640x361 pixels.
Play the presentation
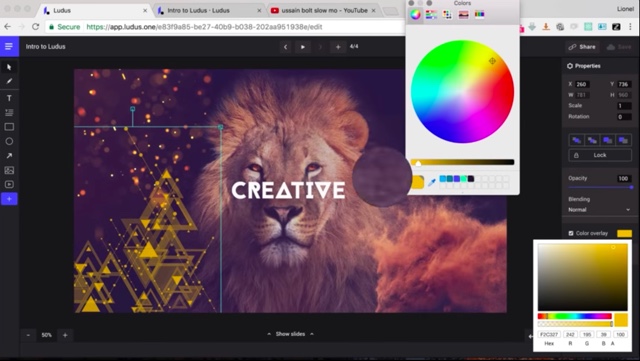point(303,47)
